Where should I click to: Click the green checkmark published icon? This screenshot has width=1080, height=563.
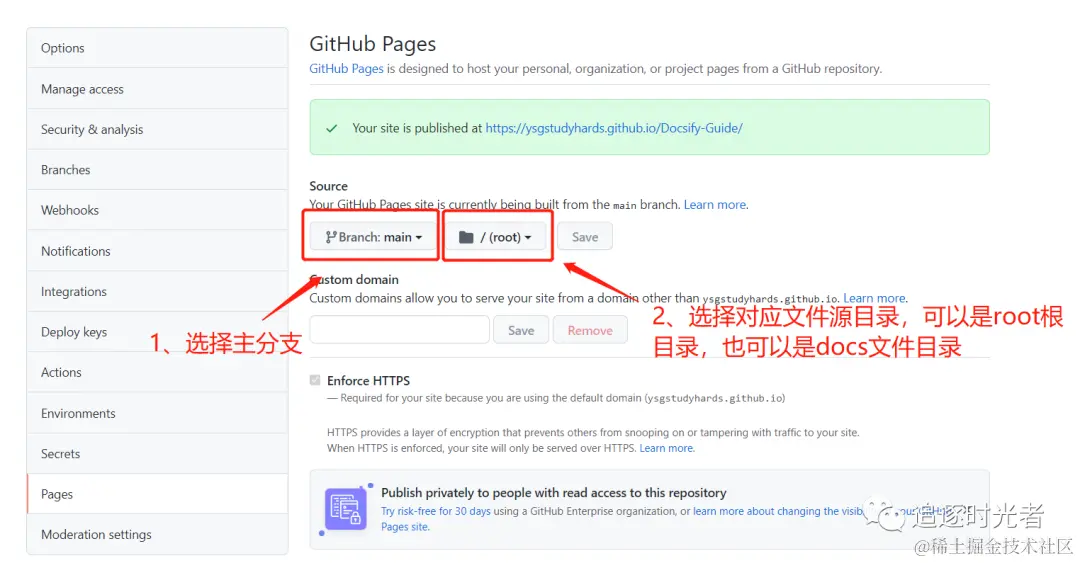pos(332,128)
